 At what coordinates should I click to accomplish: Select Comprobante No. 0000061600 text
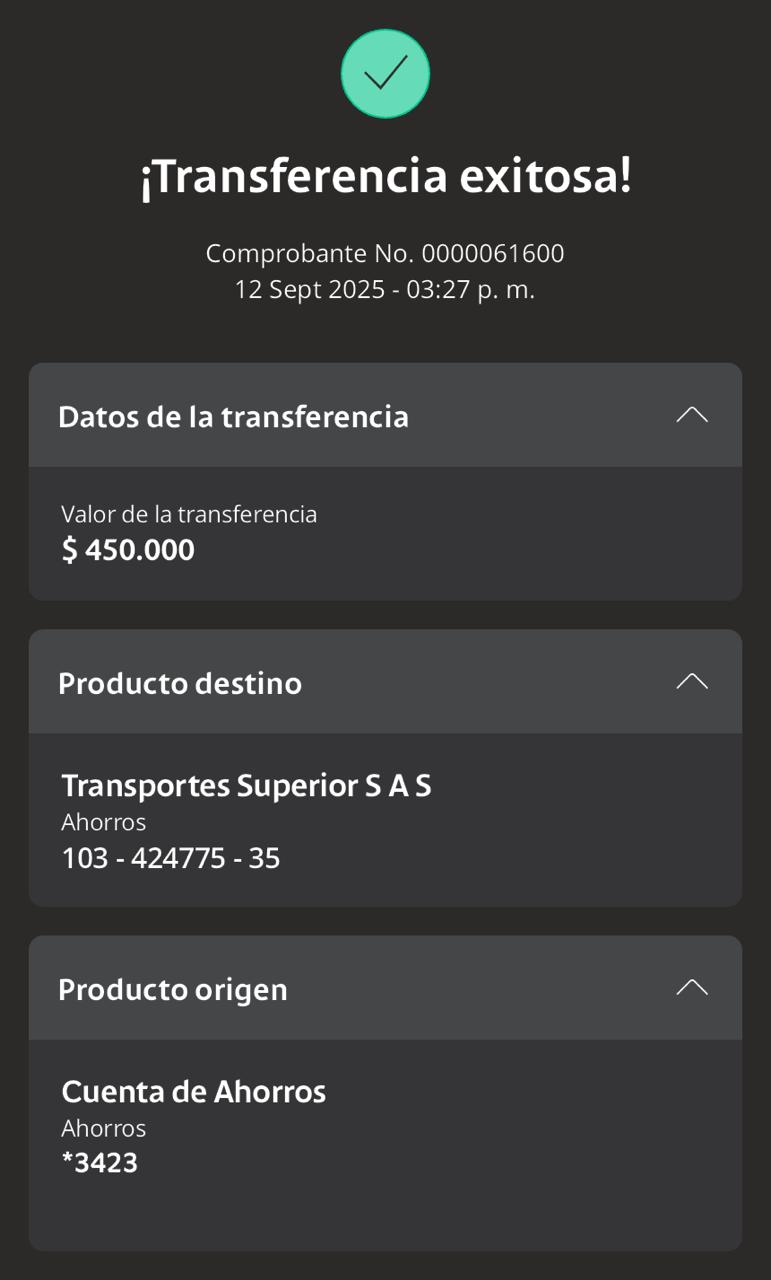click(x=385, y=254)
